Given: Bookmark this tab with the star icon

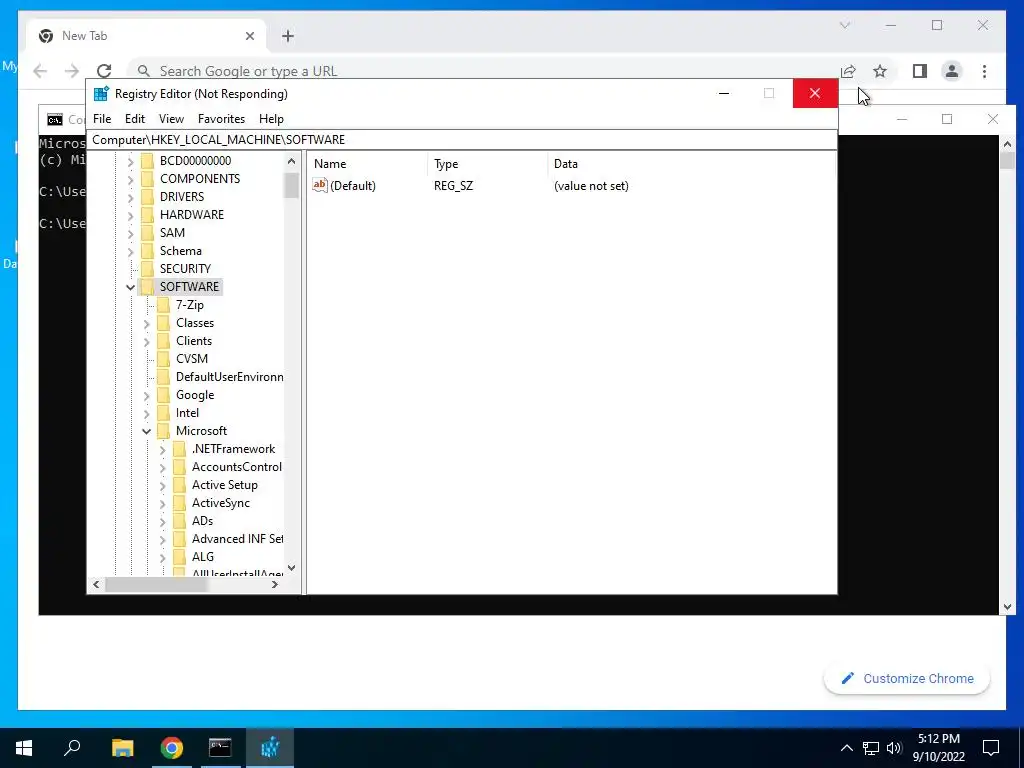Looking at the screenshot, I should pyautogui.click(x=880, y=71).
